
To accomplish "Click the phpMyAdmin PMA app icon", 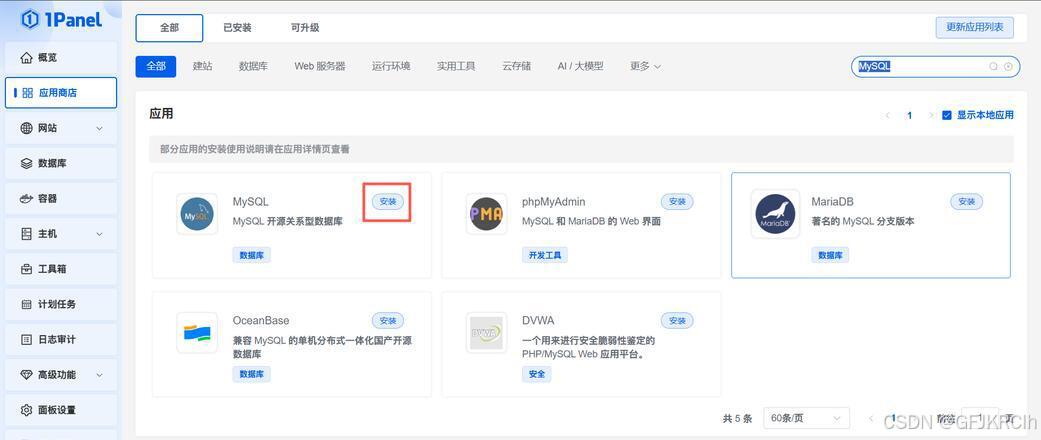I will [487, 214].
